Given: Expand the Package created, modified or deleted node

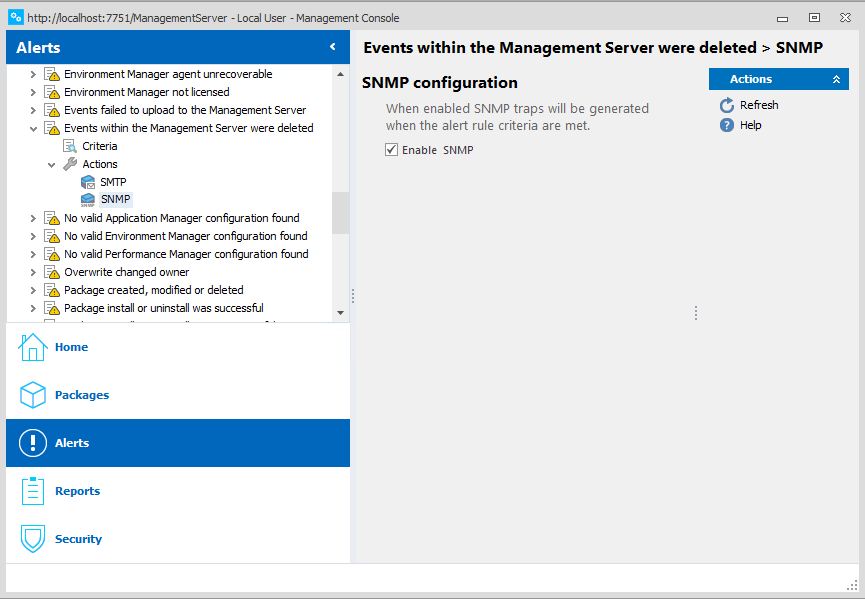Looking at the screenshot, I should (x=33, y=290).
